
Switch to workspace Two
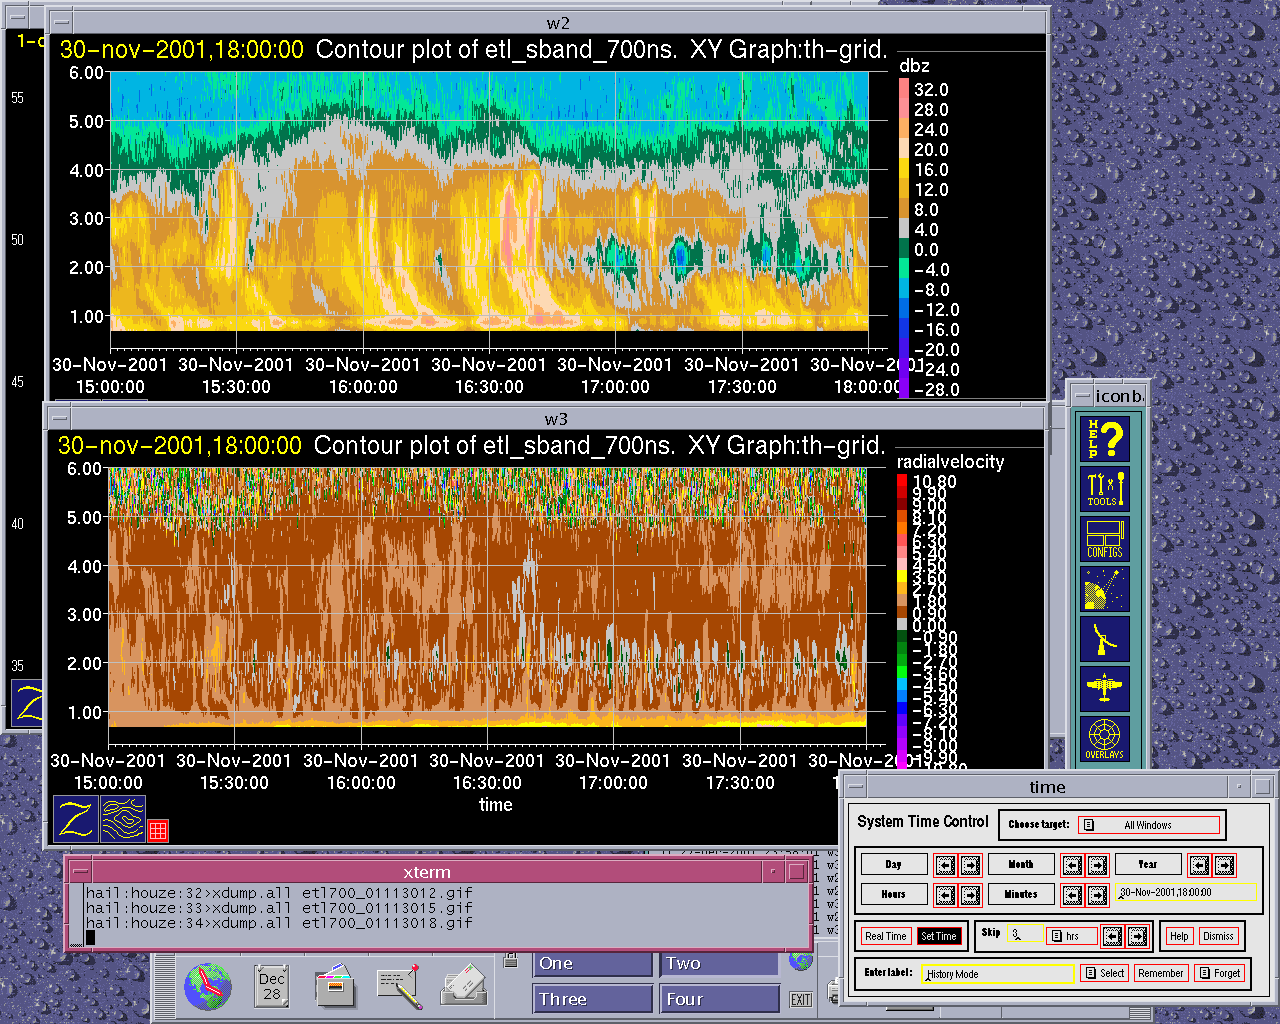pos(717,964)
